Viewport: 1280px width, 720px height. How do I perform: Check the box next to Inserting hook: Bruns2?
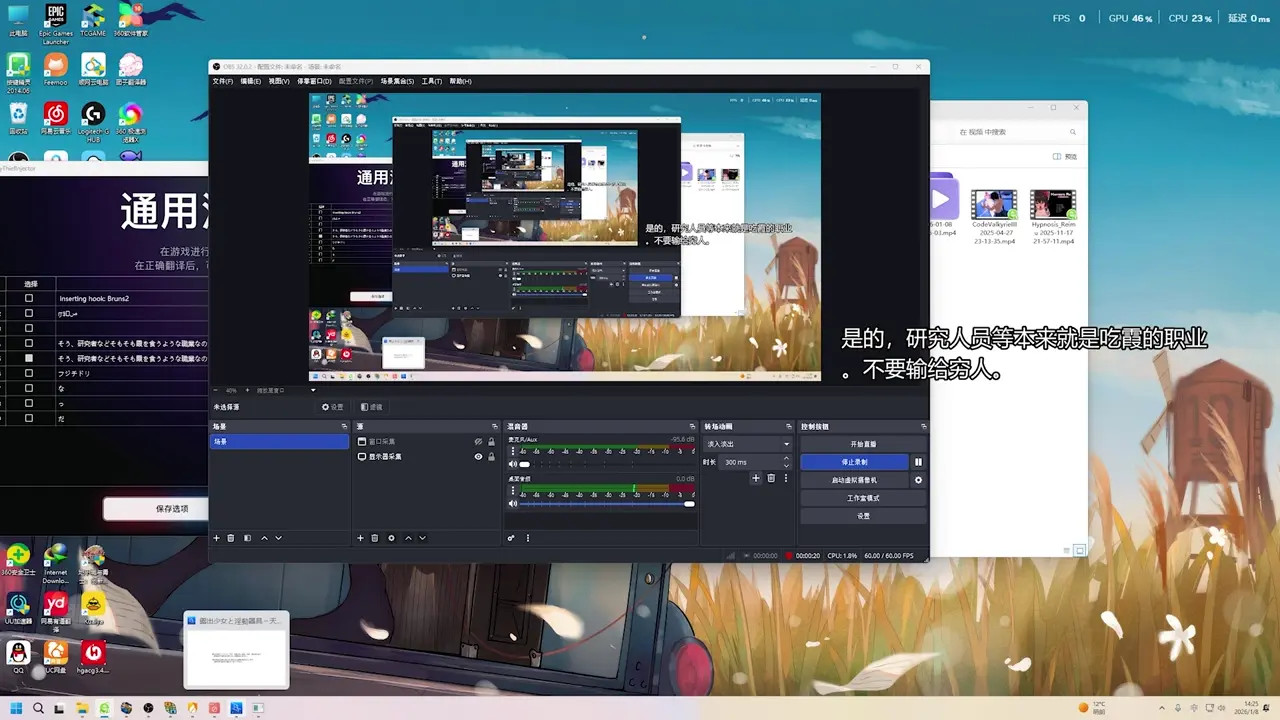click(x=29, y=298)
